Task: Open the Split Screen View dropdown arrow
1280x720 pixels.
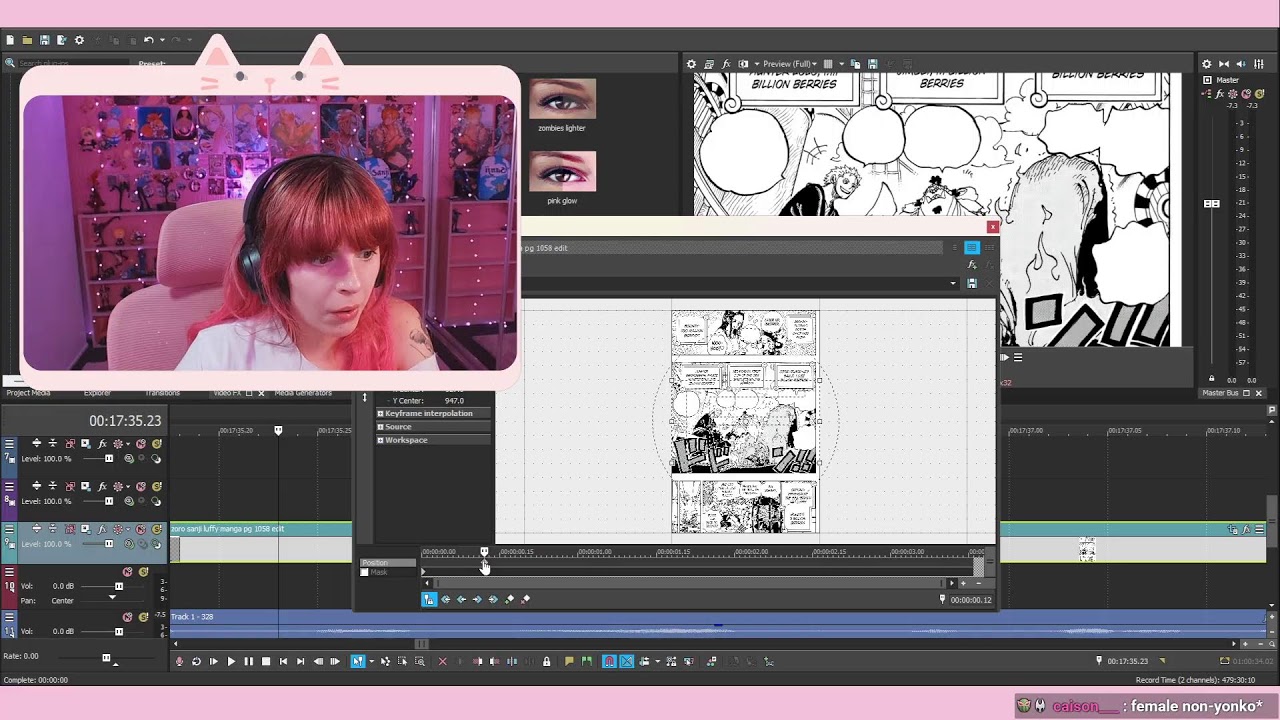Action: [756, 64]
